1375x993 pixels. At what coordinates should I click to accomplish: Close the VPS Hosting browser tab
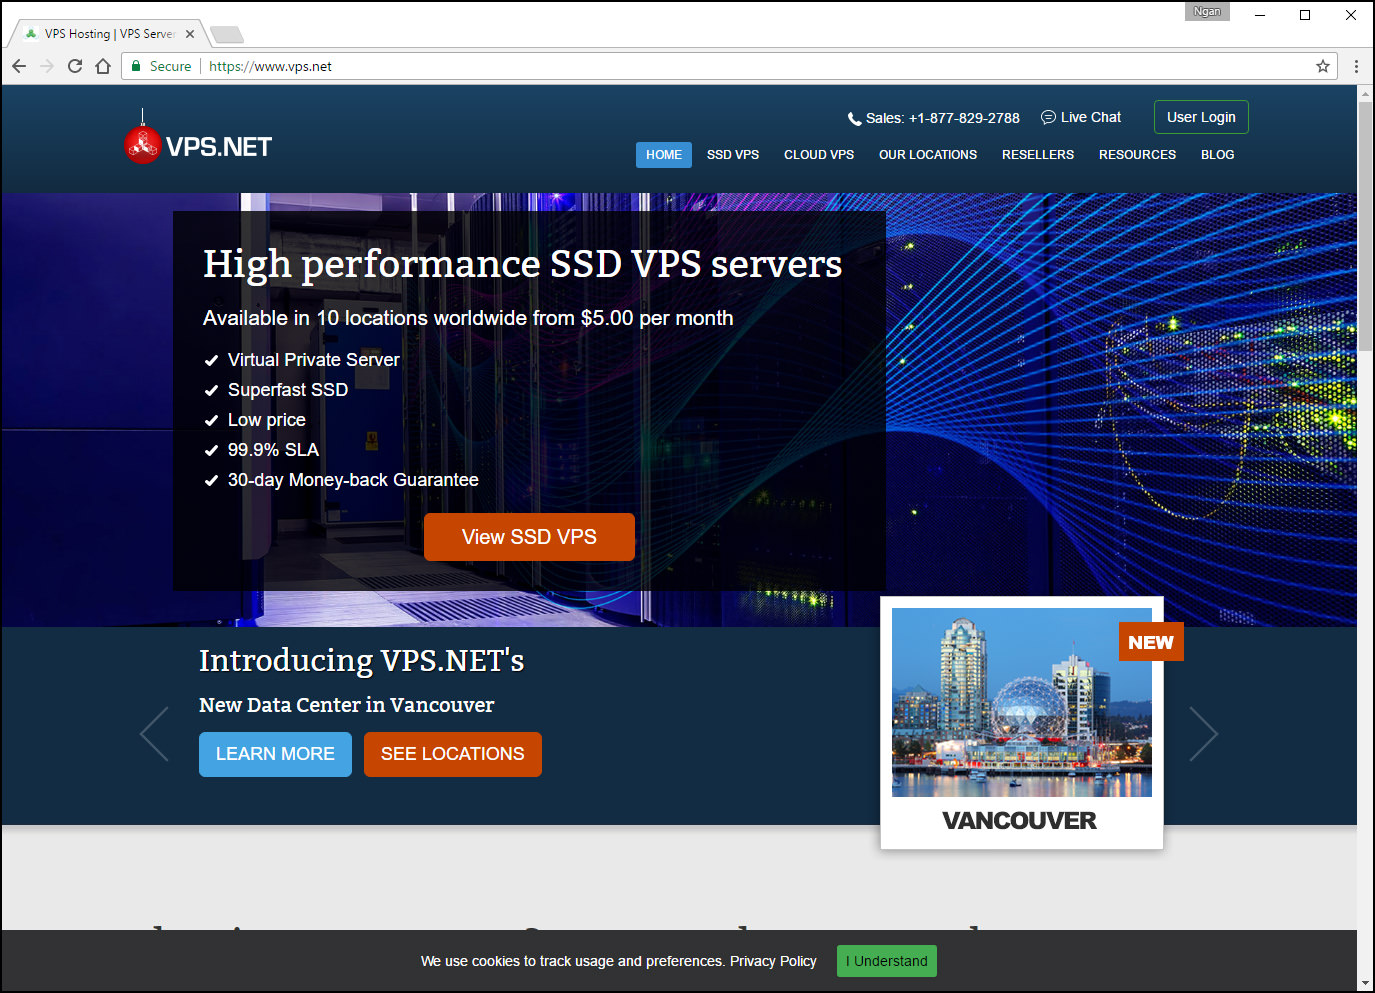[x=190, y=34]
